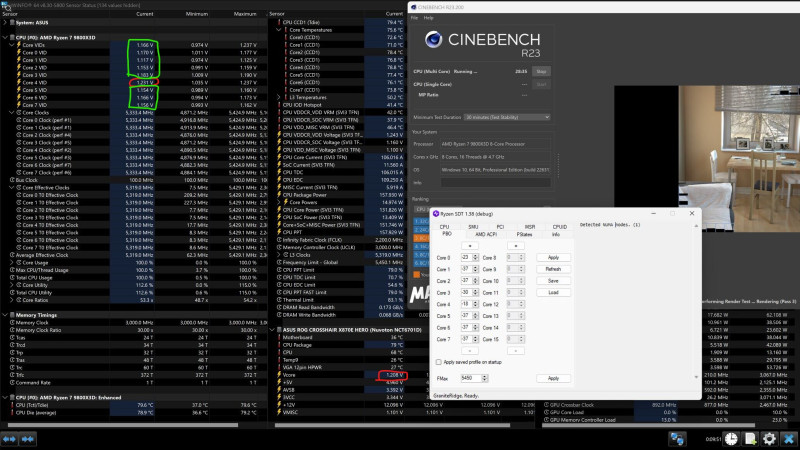Click the thermometer icon beside CPU IOD Hotspot
Viewport: 800px width, 450px height.
click(279, 105)
